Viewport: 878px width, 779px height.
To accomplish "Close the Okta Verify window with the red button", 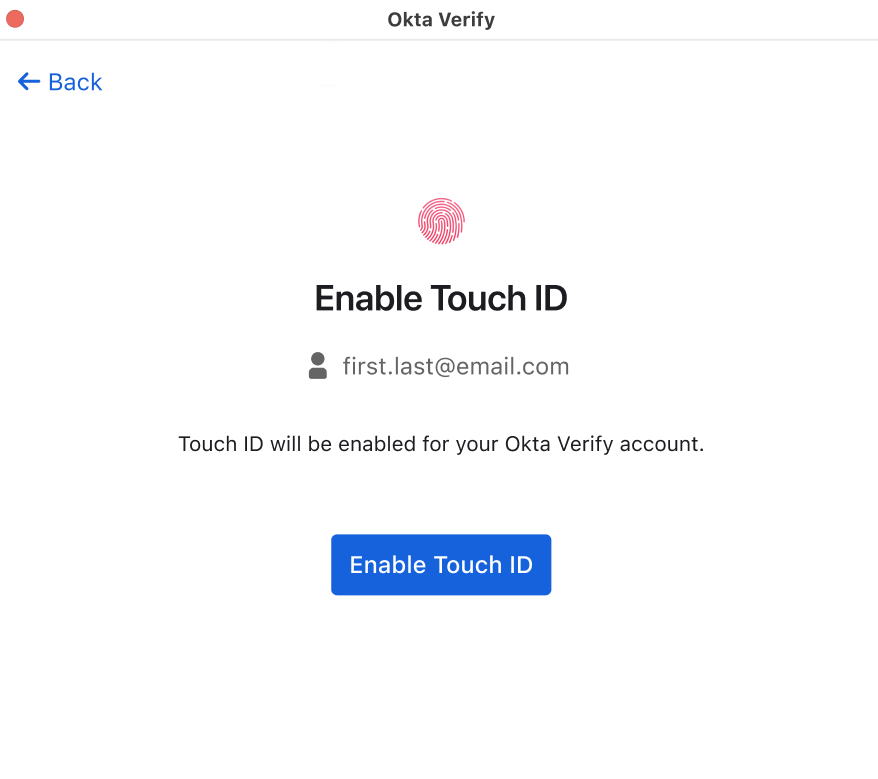I will click(15, 19).
